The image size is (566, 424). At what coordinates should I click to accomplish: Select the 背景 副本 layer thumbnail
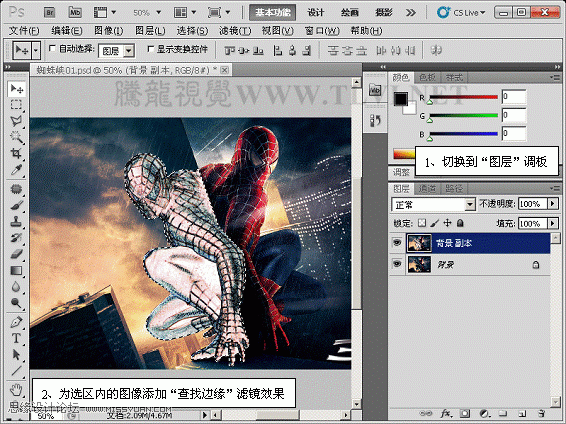coord(419,243)
